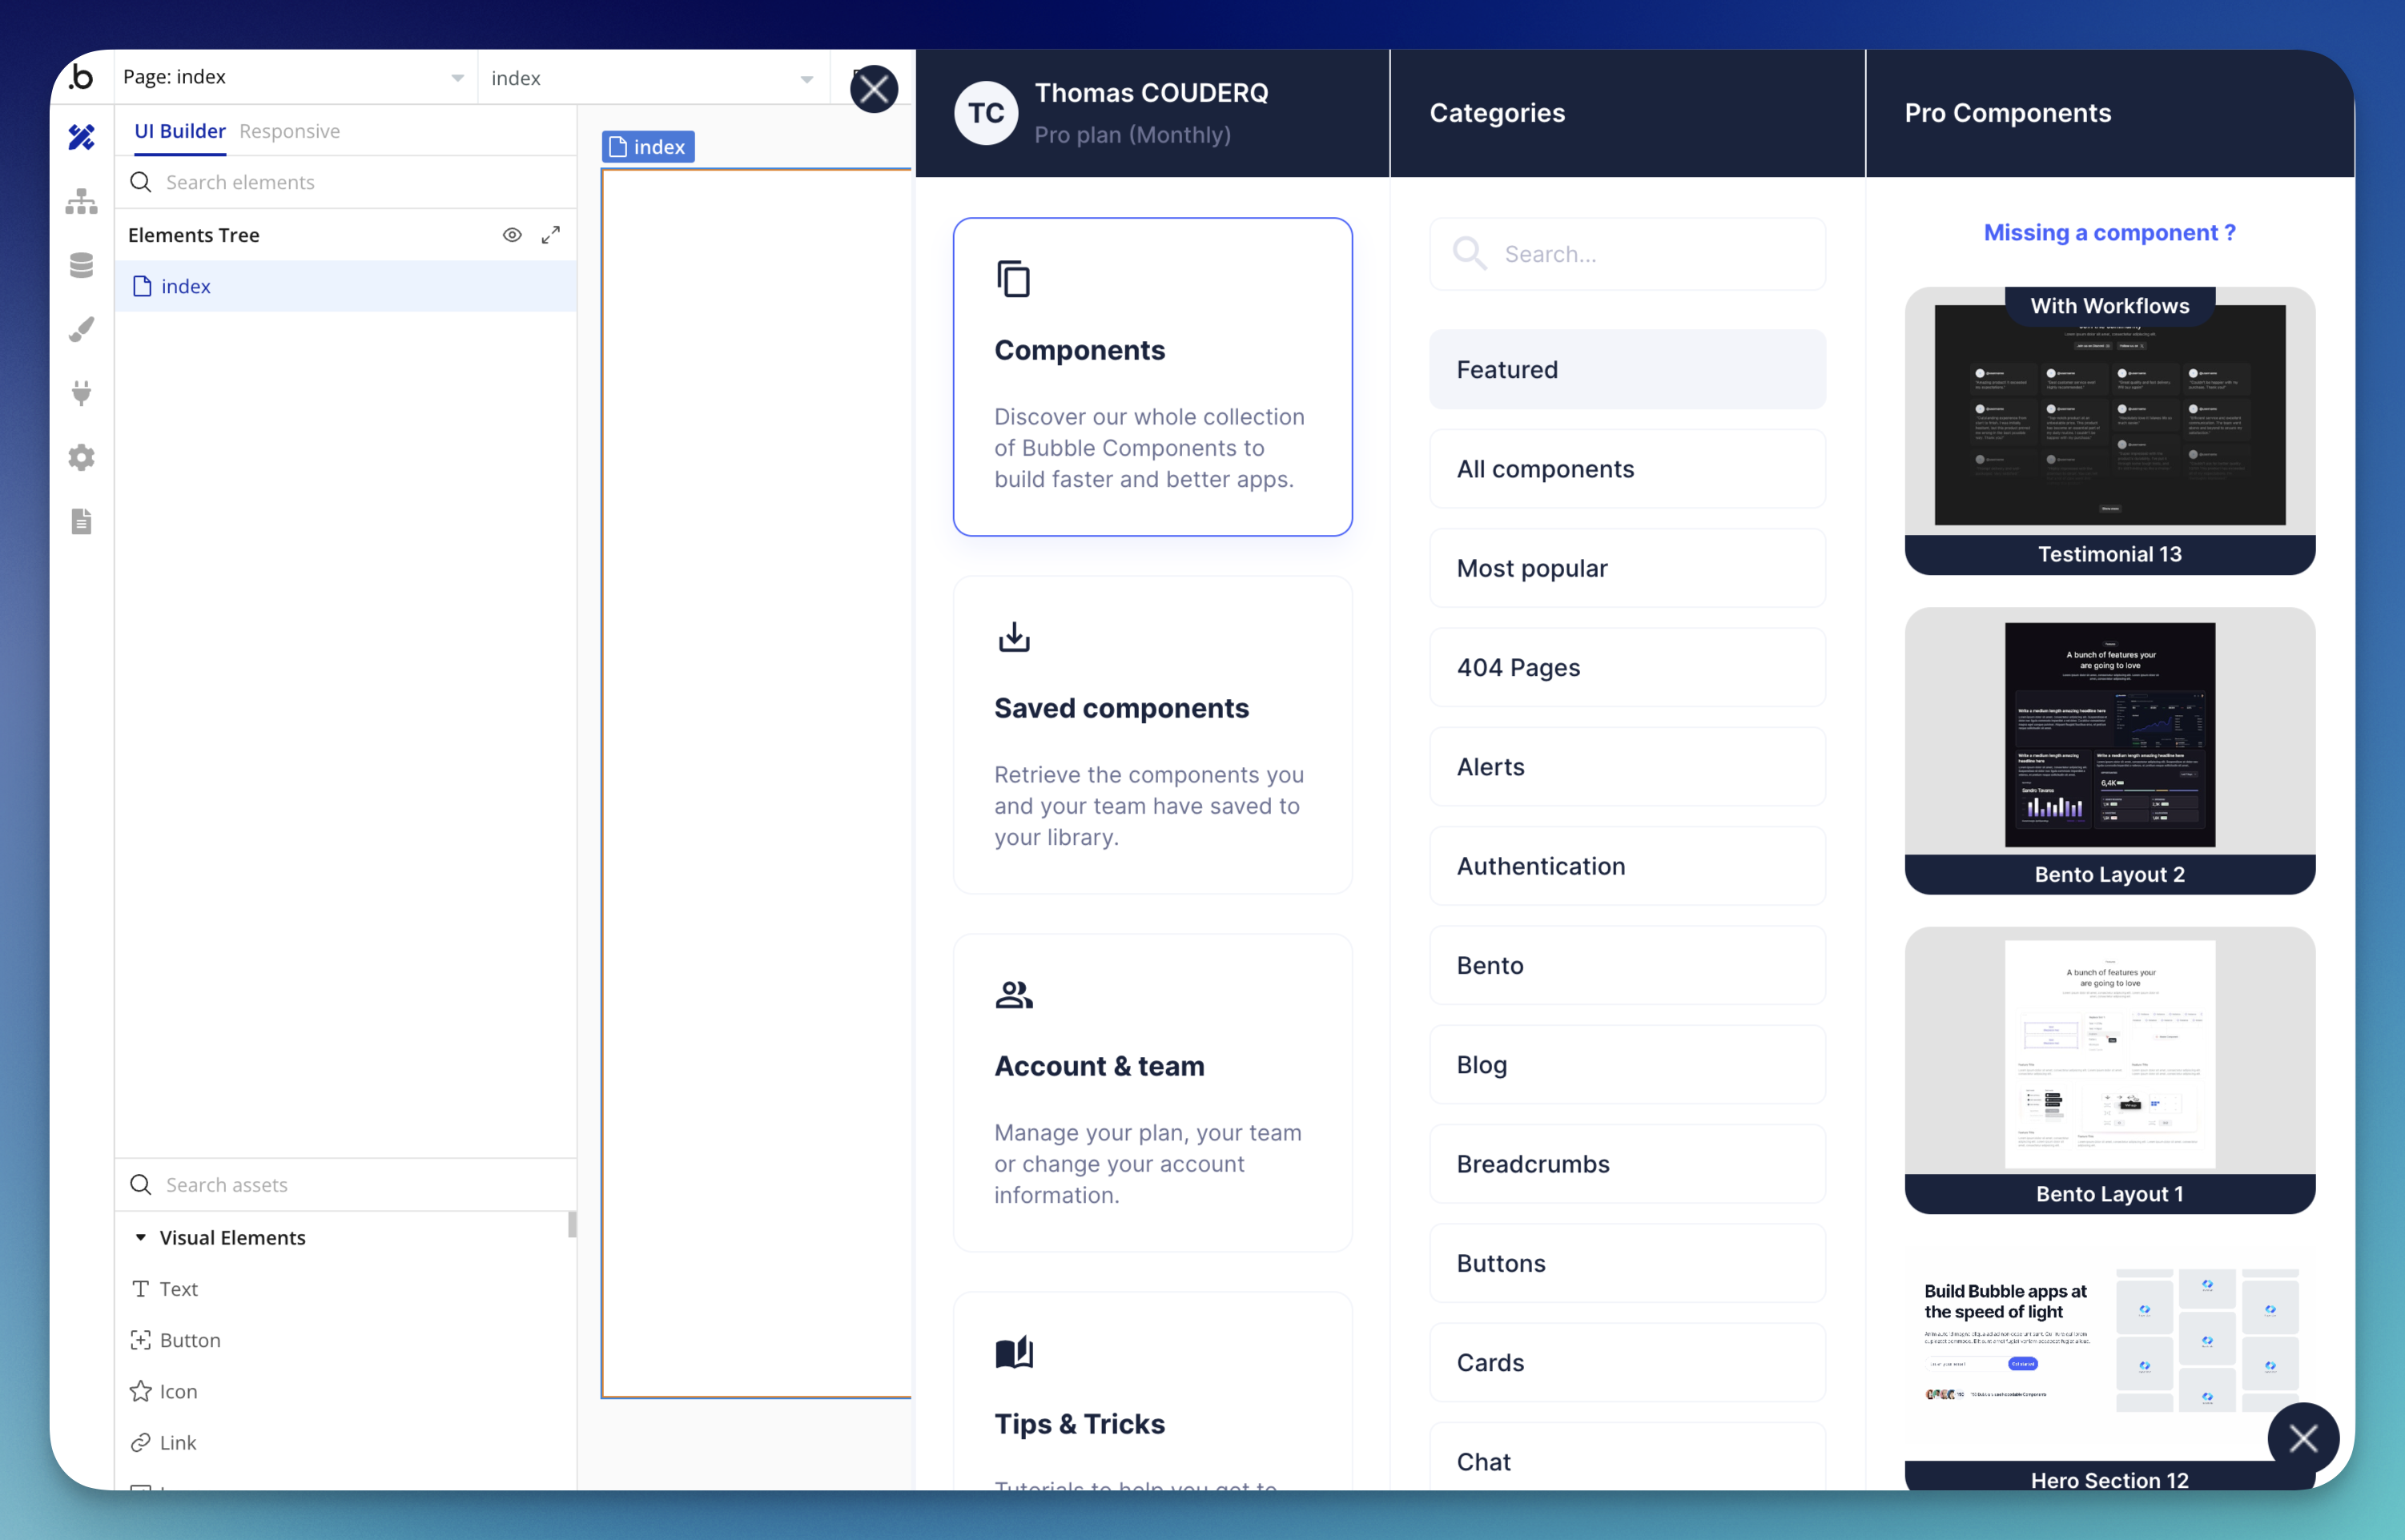Open the Page: index dropdown
This screenshot has width=2405, height=1540.
pos(295,77)
